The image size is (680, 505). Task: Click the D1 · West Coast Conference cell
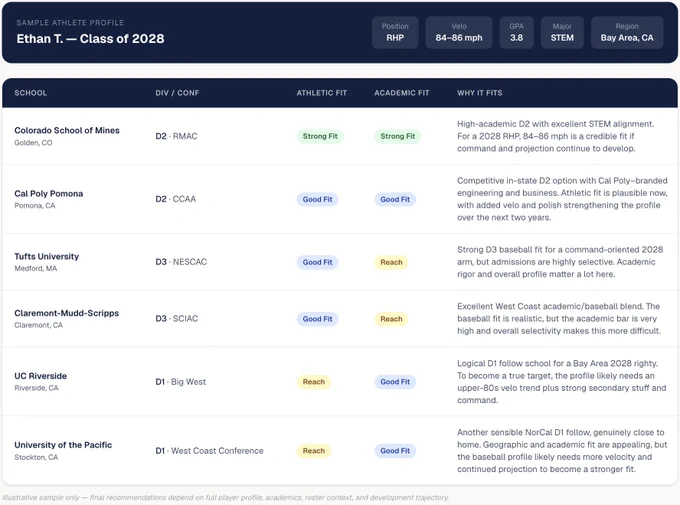pos(209,451)
